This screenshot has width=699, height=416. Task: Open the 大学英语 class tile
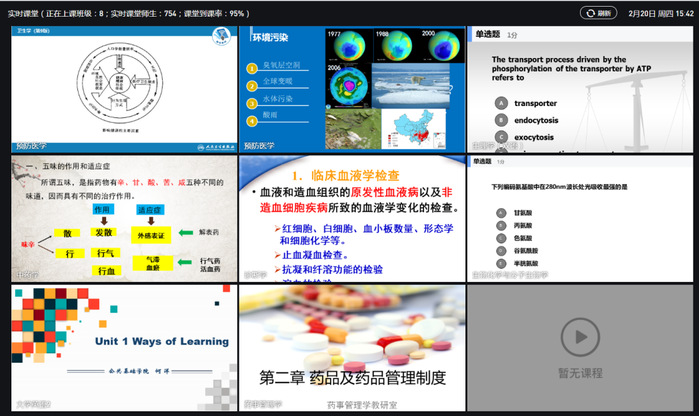124,348
